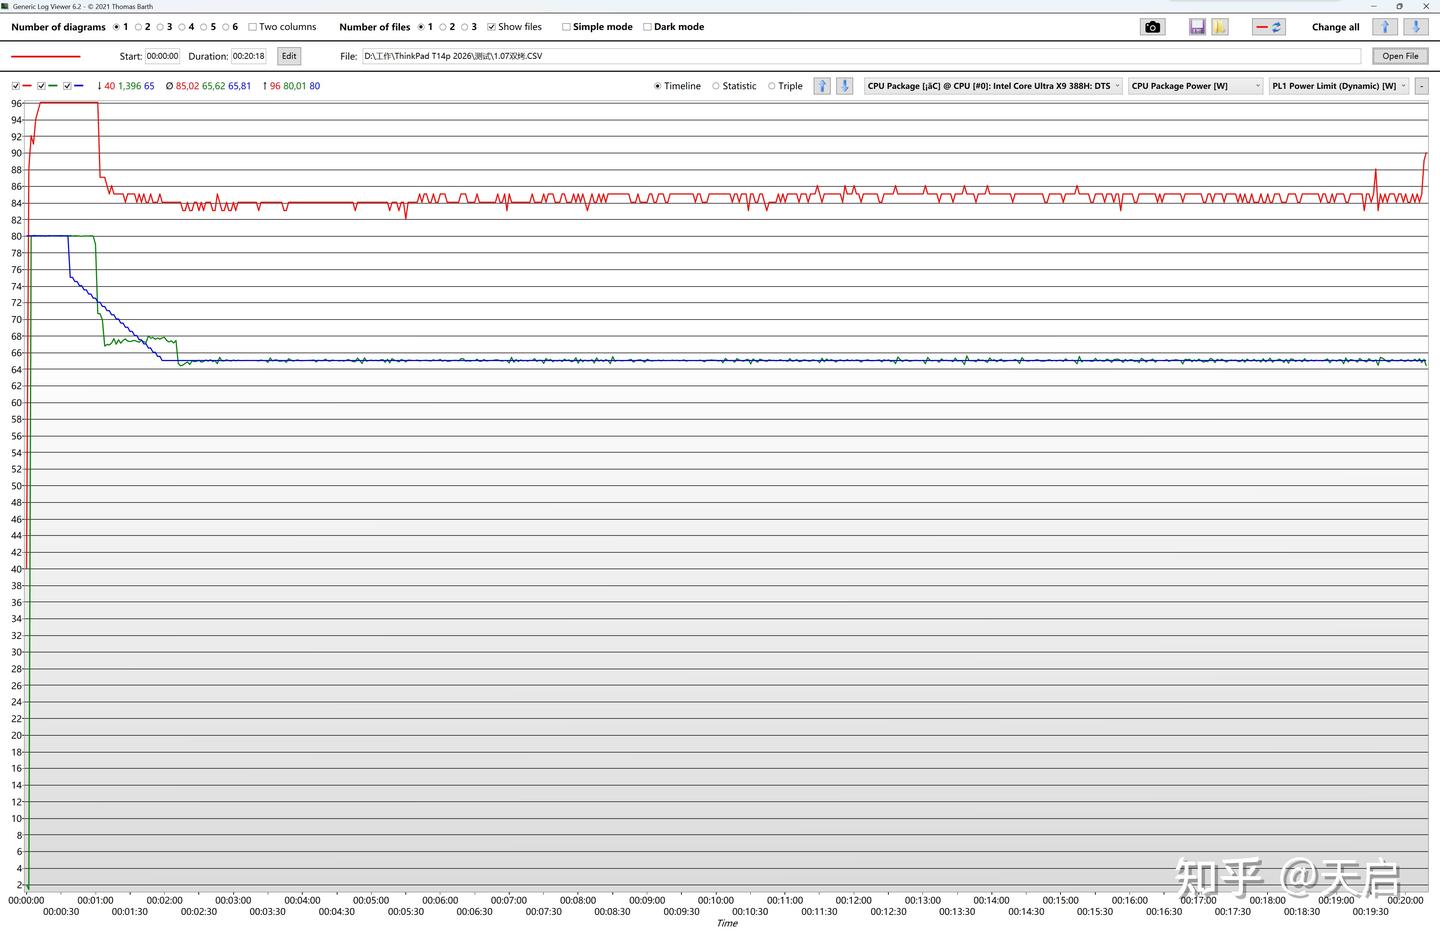Click the 'Change all' label
Screen dimensions: 1440x937
[1335, 27]
